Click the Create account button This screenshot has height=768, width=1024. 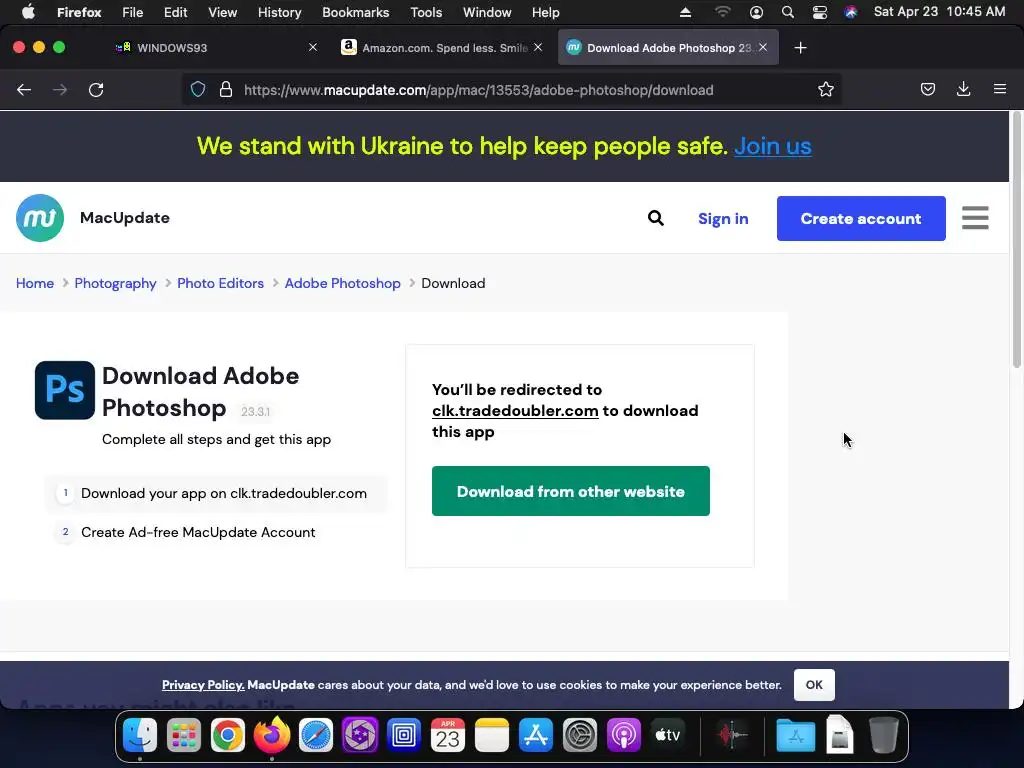861,218
